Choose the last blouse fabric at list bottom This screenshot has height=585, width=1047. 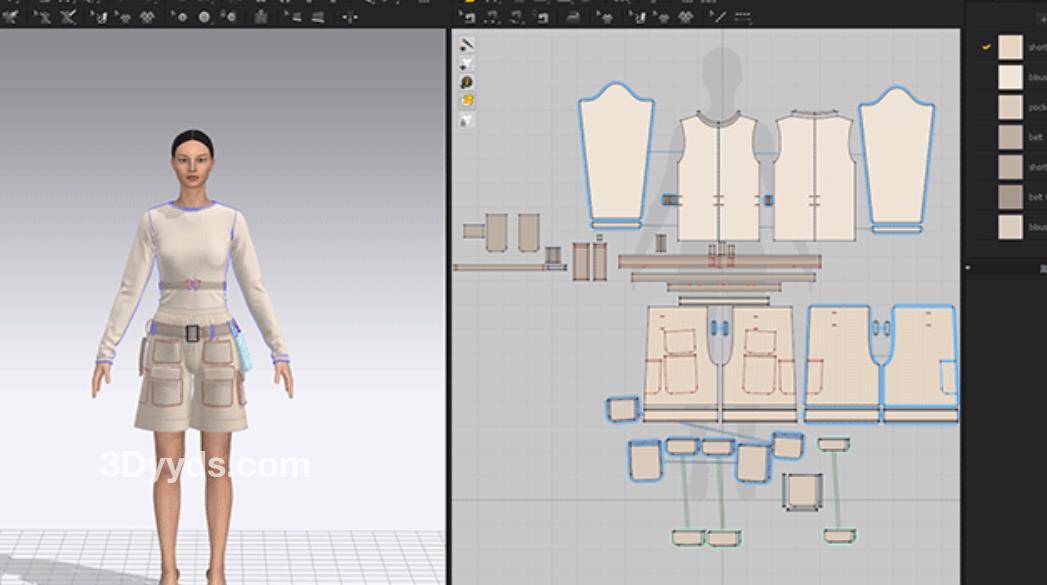[1010, 227]
